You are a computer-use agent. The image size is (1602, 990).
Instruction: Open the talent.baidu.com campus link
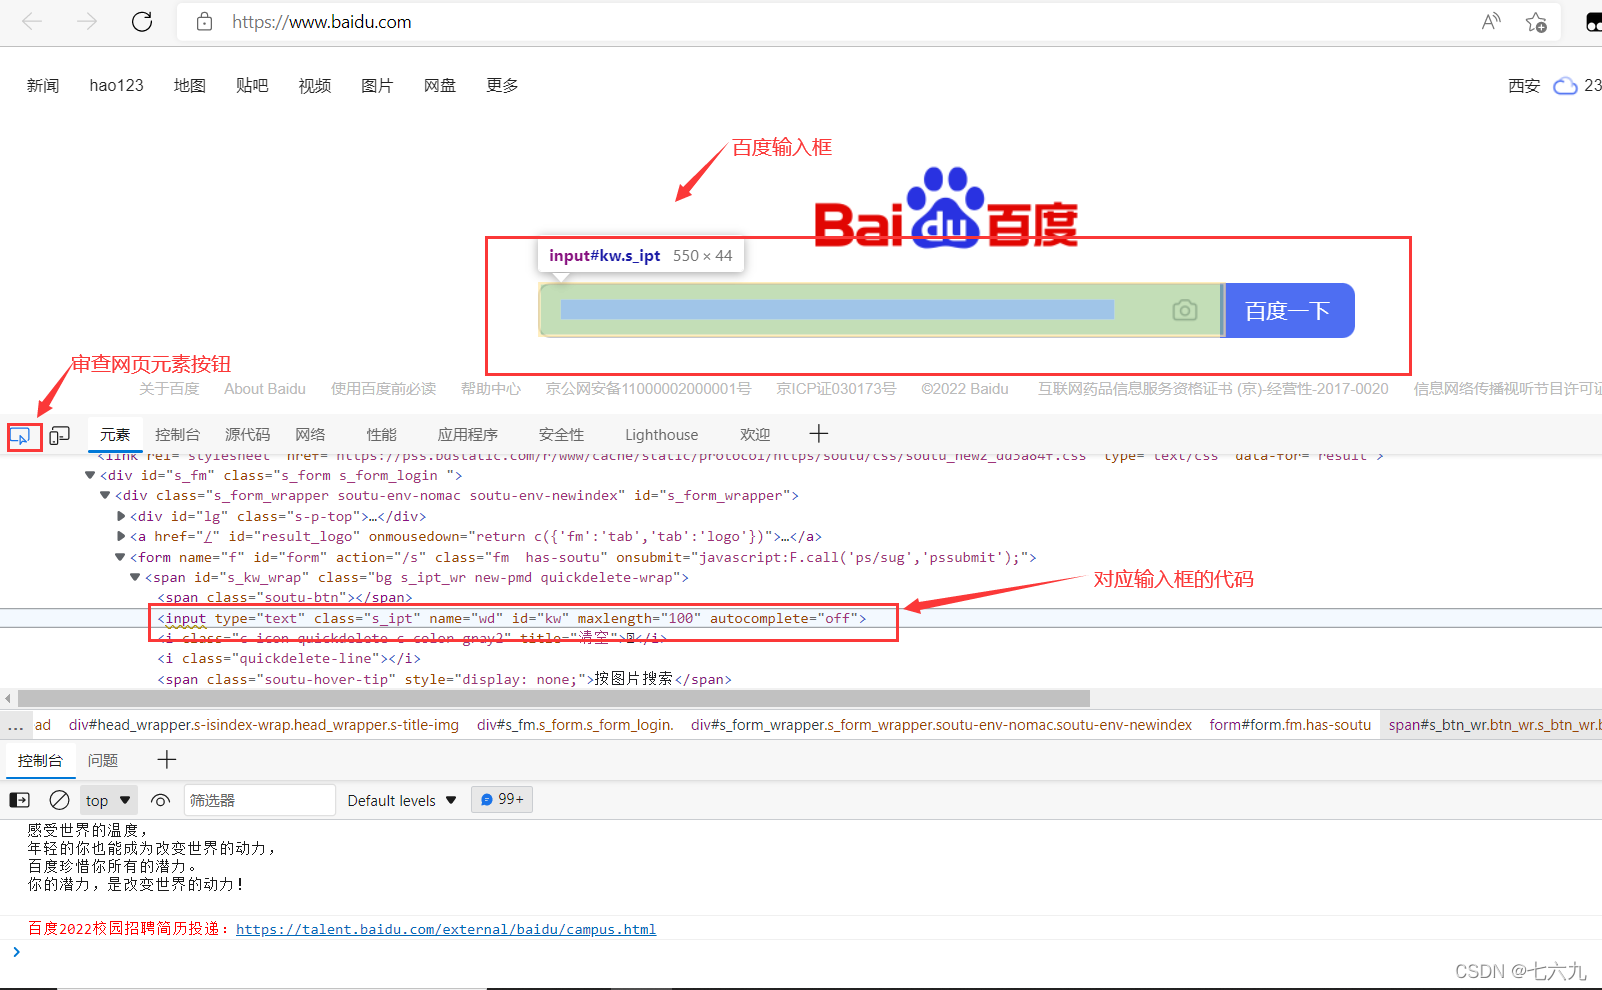pyautogui.click(x=446, y=929)
